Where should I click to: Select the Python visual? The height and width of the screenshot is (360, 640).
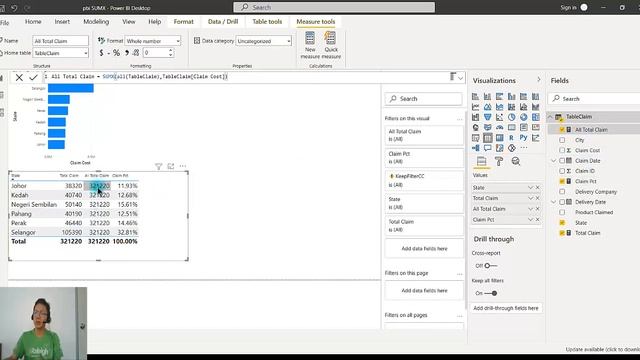pyautogui.click(x=524, y=138)
